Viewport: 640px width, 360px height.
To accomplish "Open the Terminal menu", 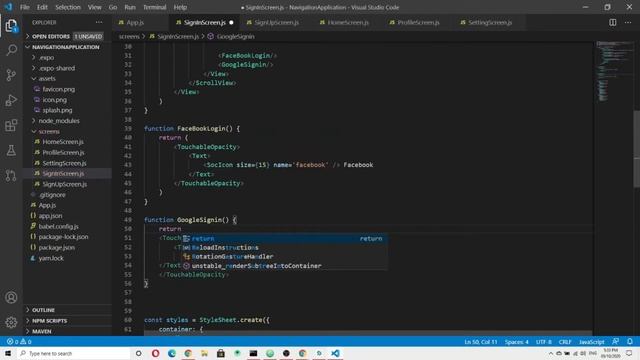I will (155, 7).
